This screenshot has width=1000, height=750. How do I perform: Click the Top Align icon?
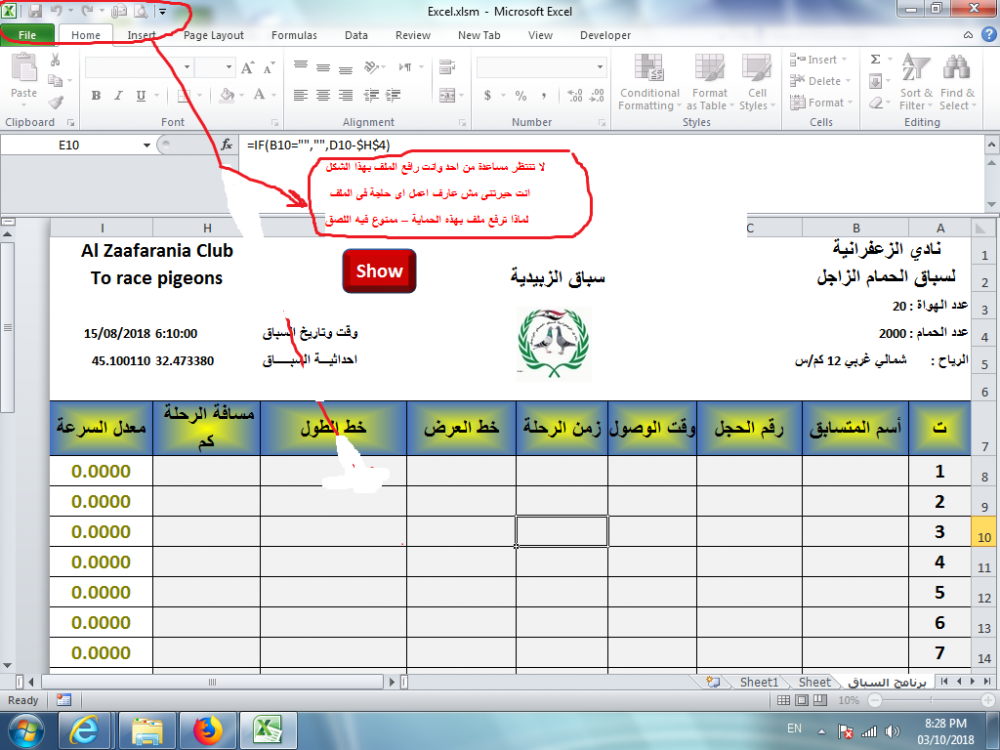(x=300, y=66)
